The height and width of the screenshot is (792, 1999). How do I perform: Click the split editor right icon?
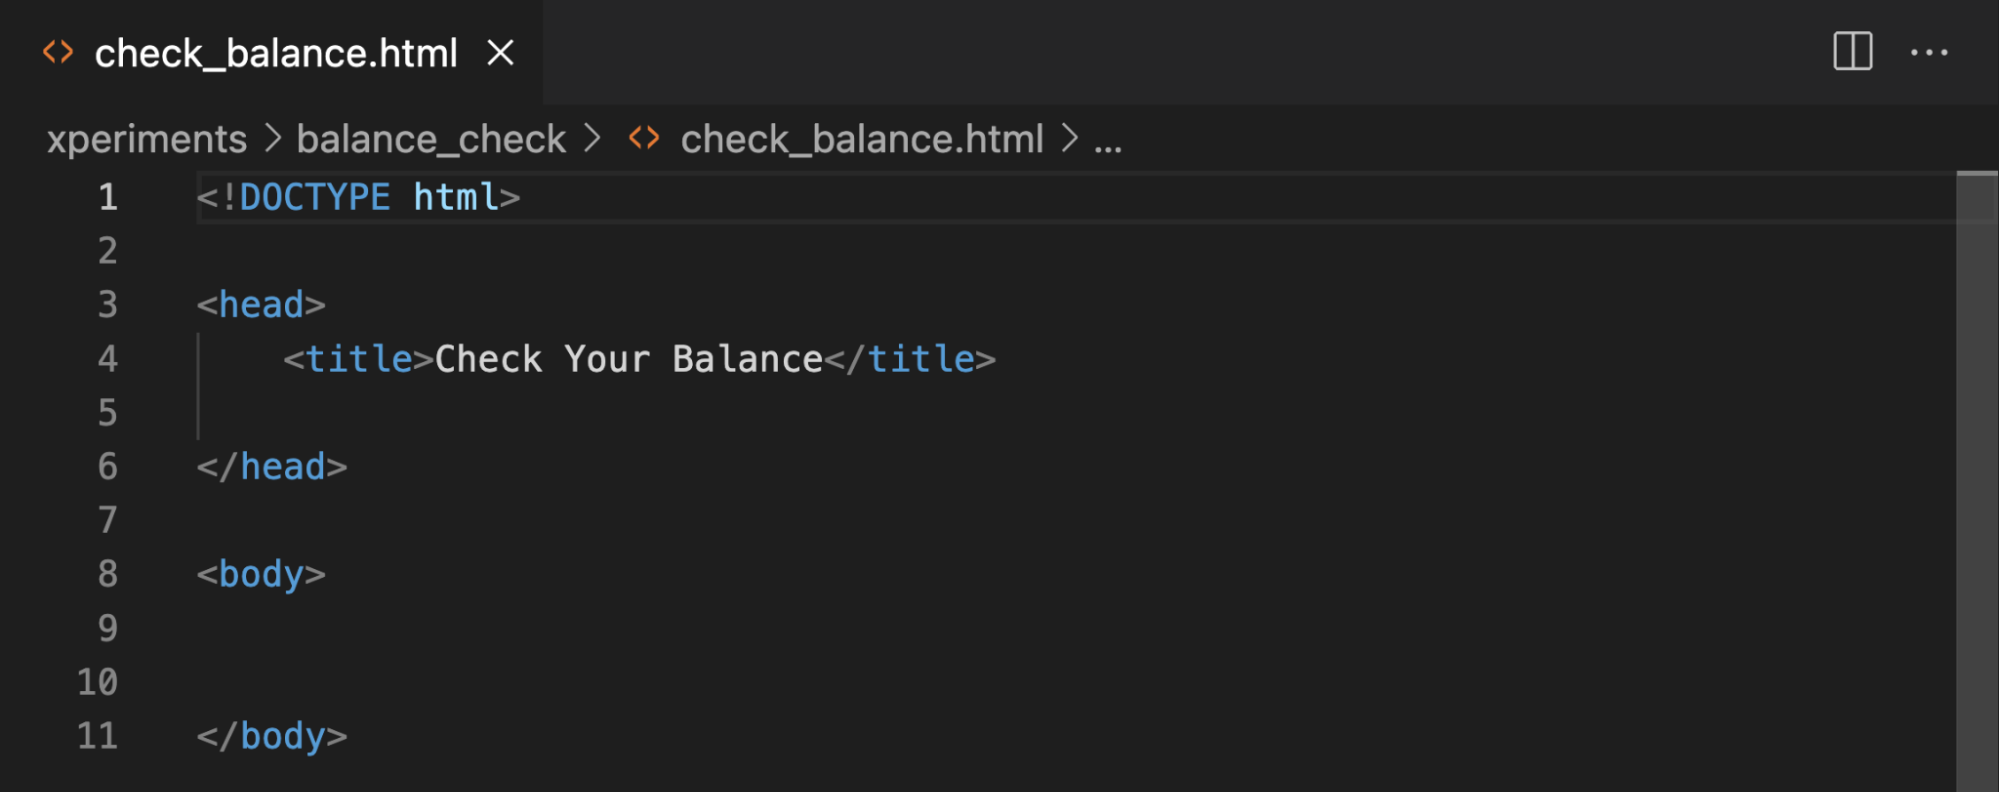[x=1852, y=51]
